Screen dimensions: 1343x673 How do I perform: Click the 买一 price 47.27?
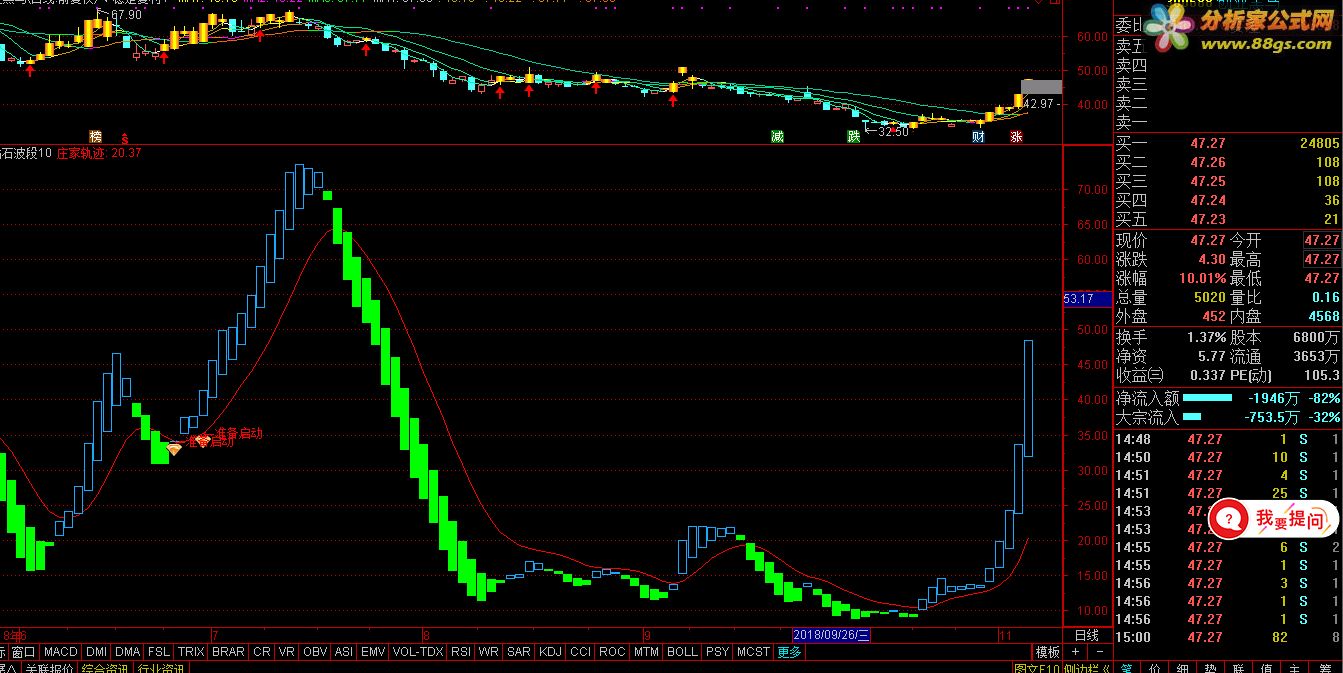click(x=1208, y=144)
